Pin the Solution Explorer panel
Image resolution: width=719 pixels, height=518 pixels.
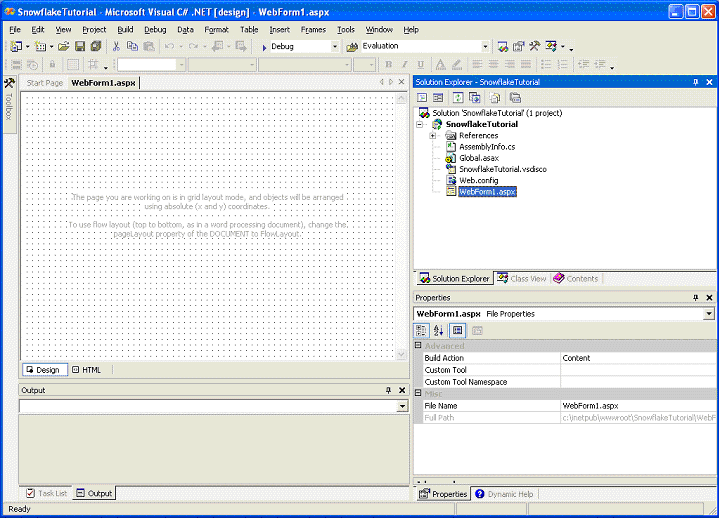(x=696, y=82)
